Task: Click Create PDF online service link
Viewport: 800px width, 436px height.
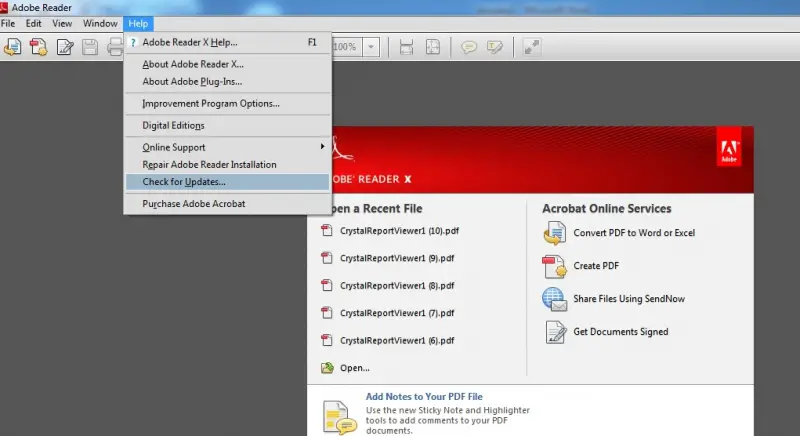Action: pos(596,266)
